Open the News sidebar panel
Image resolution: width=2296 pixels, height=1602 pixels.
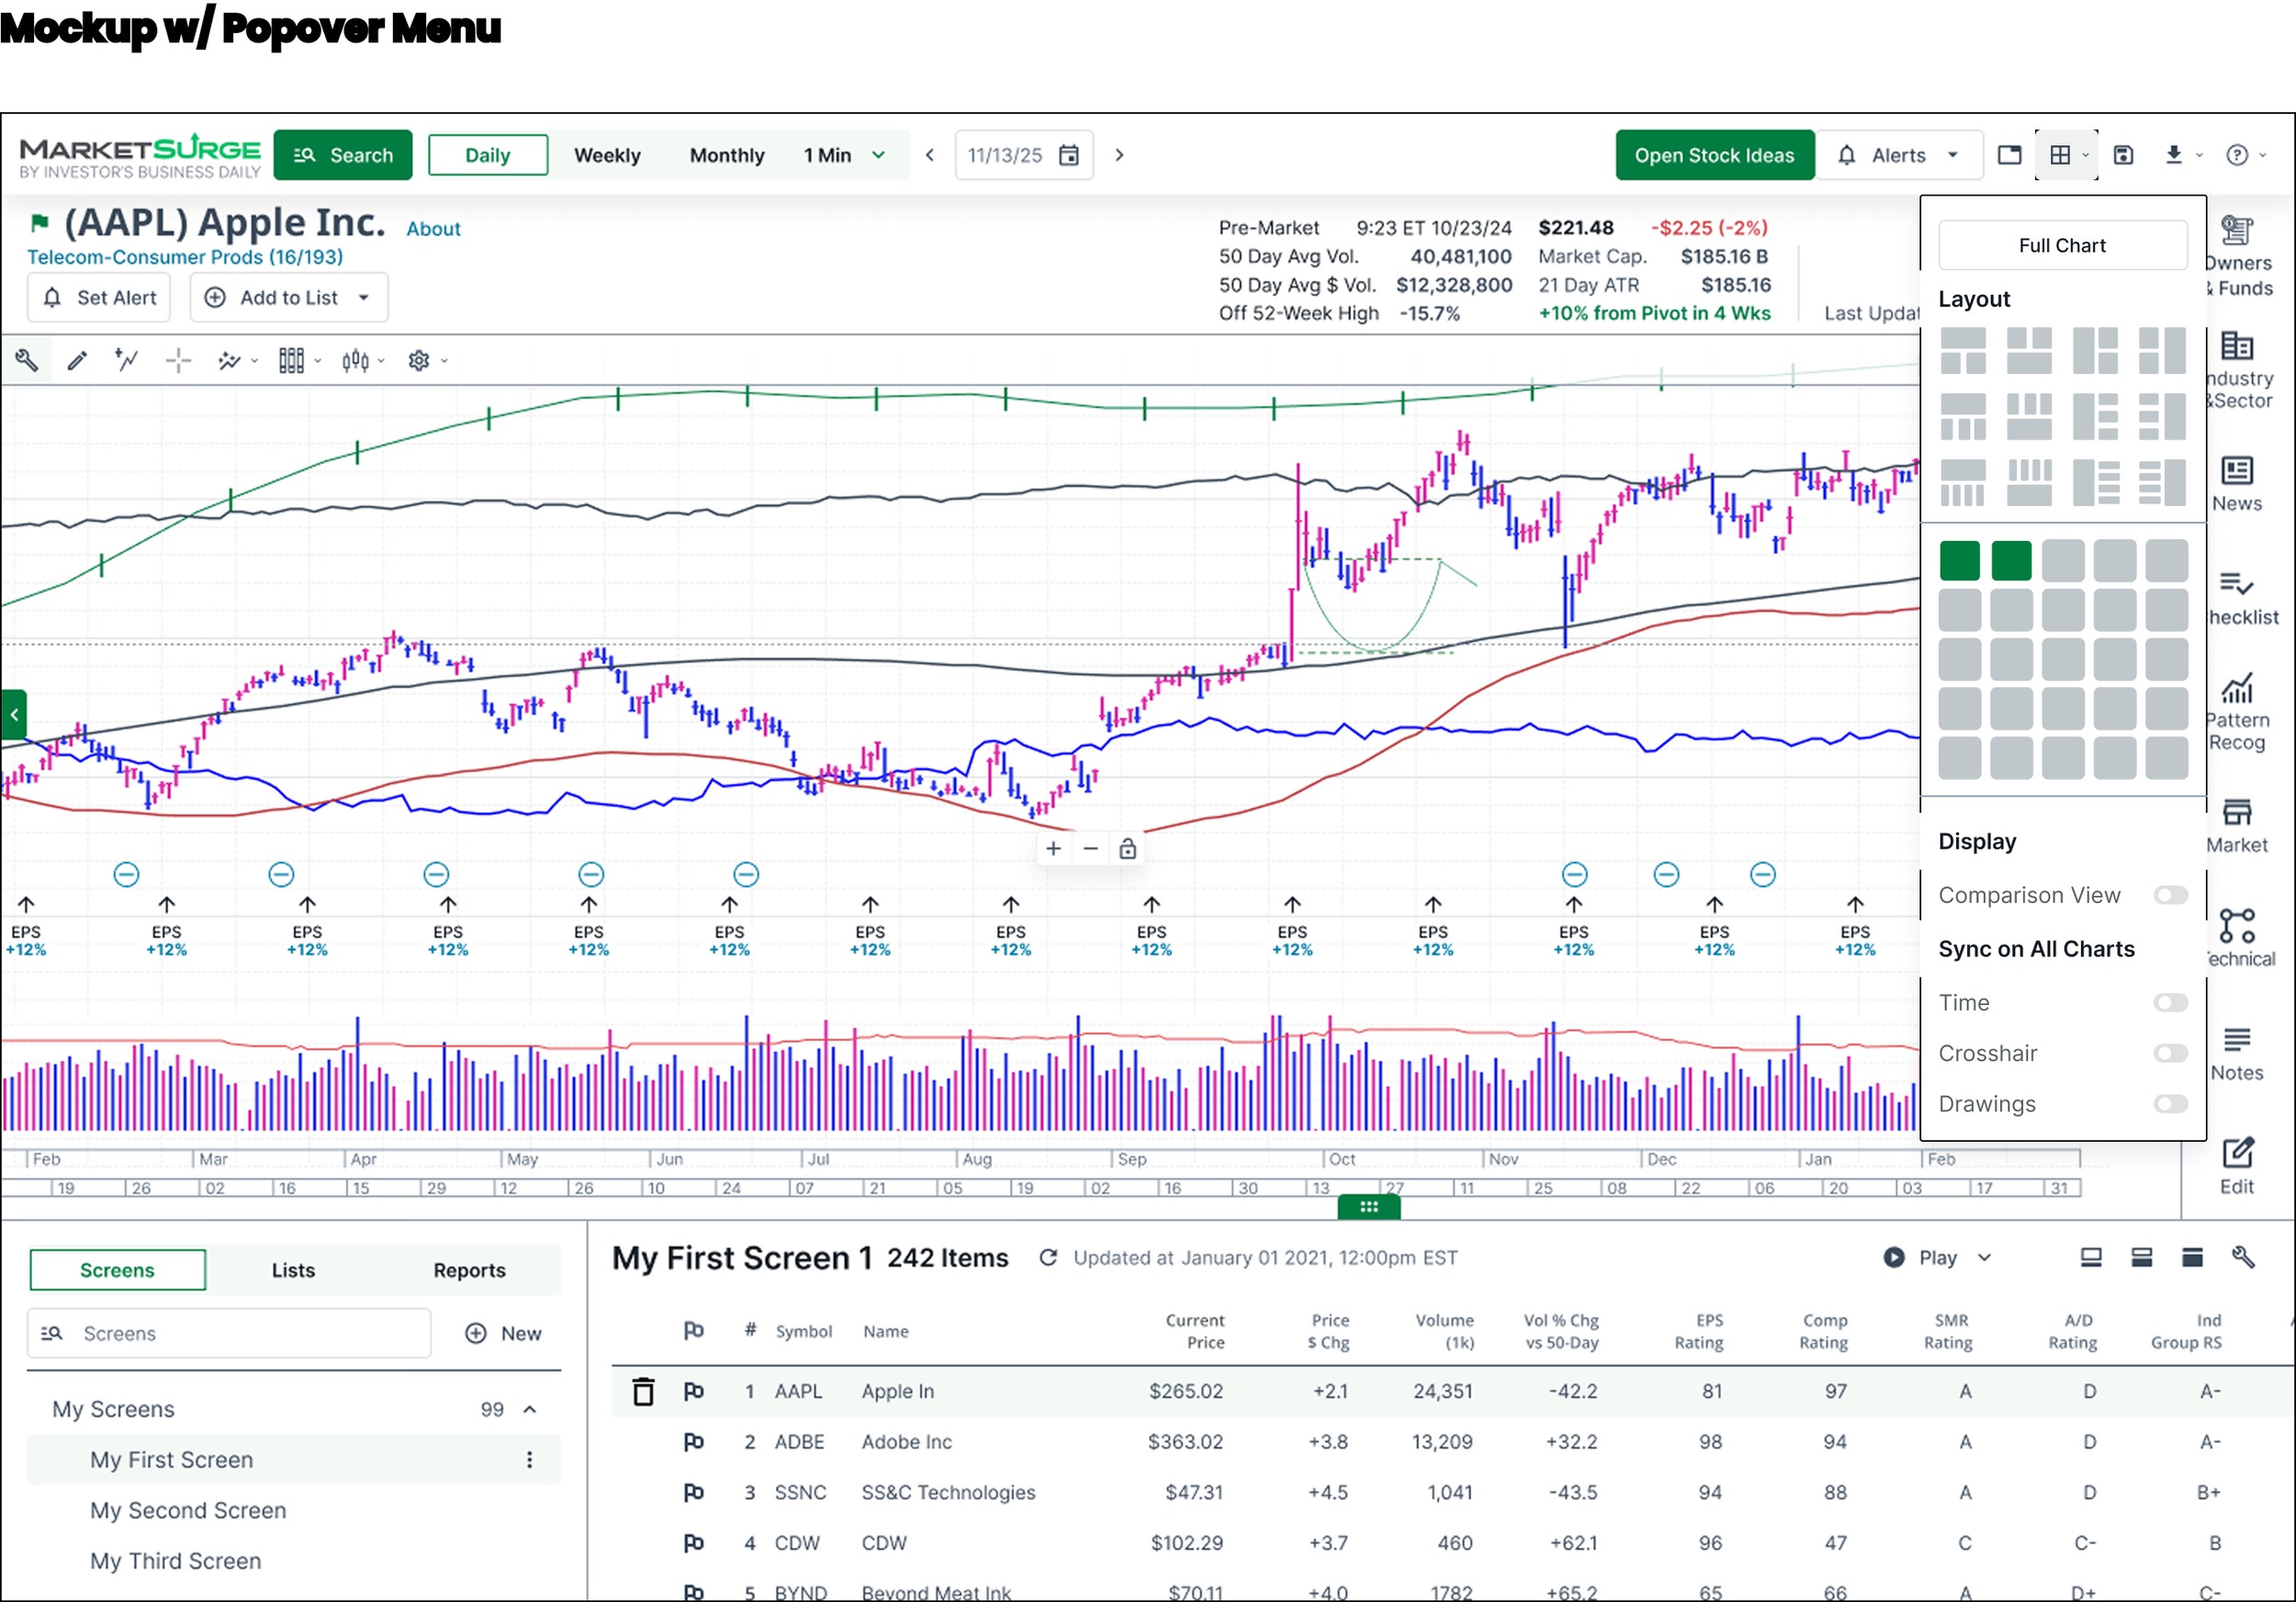click(2236, 484)
